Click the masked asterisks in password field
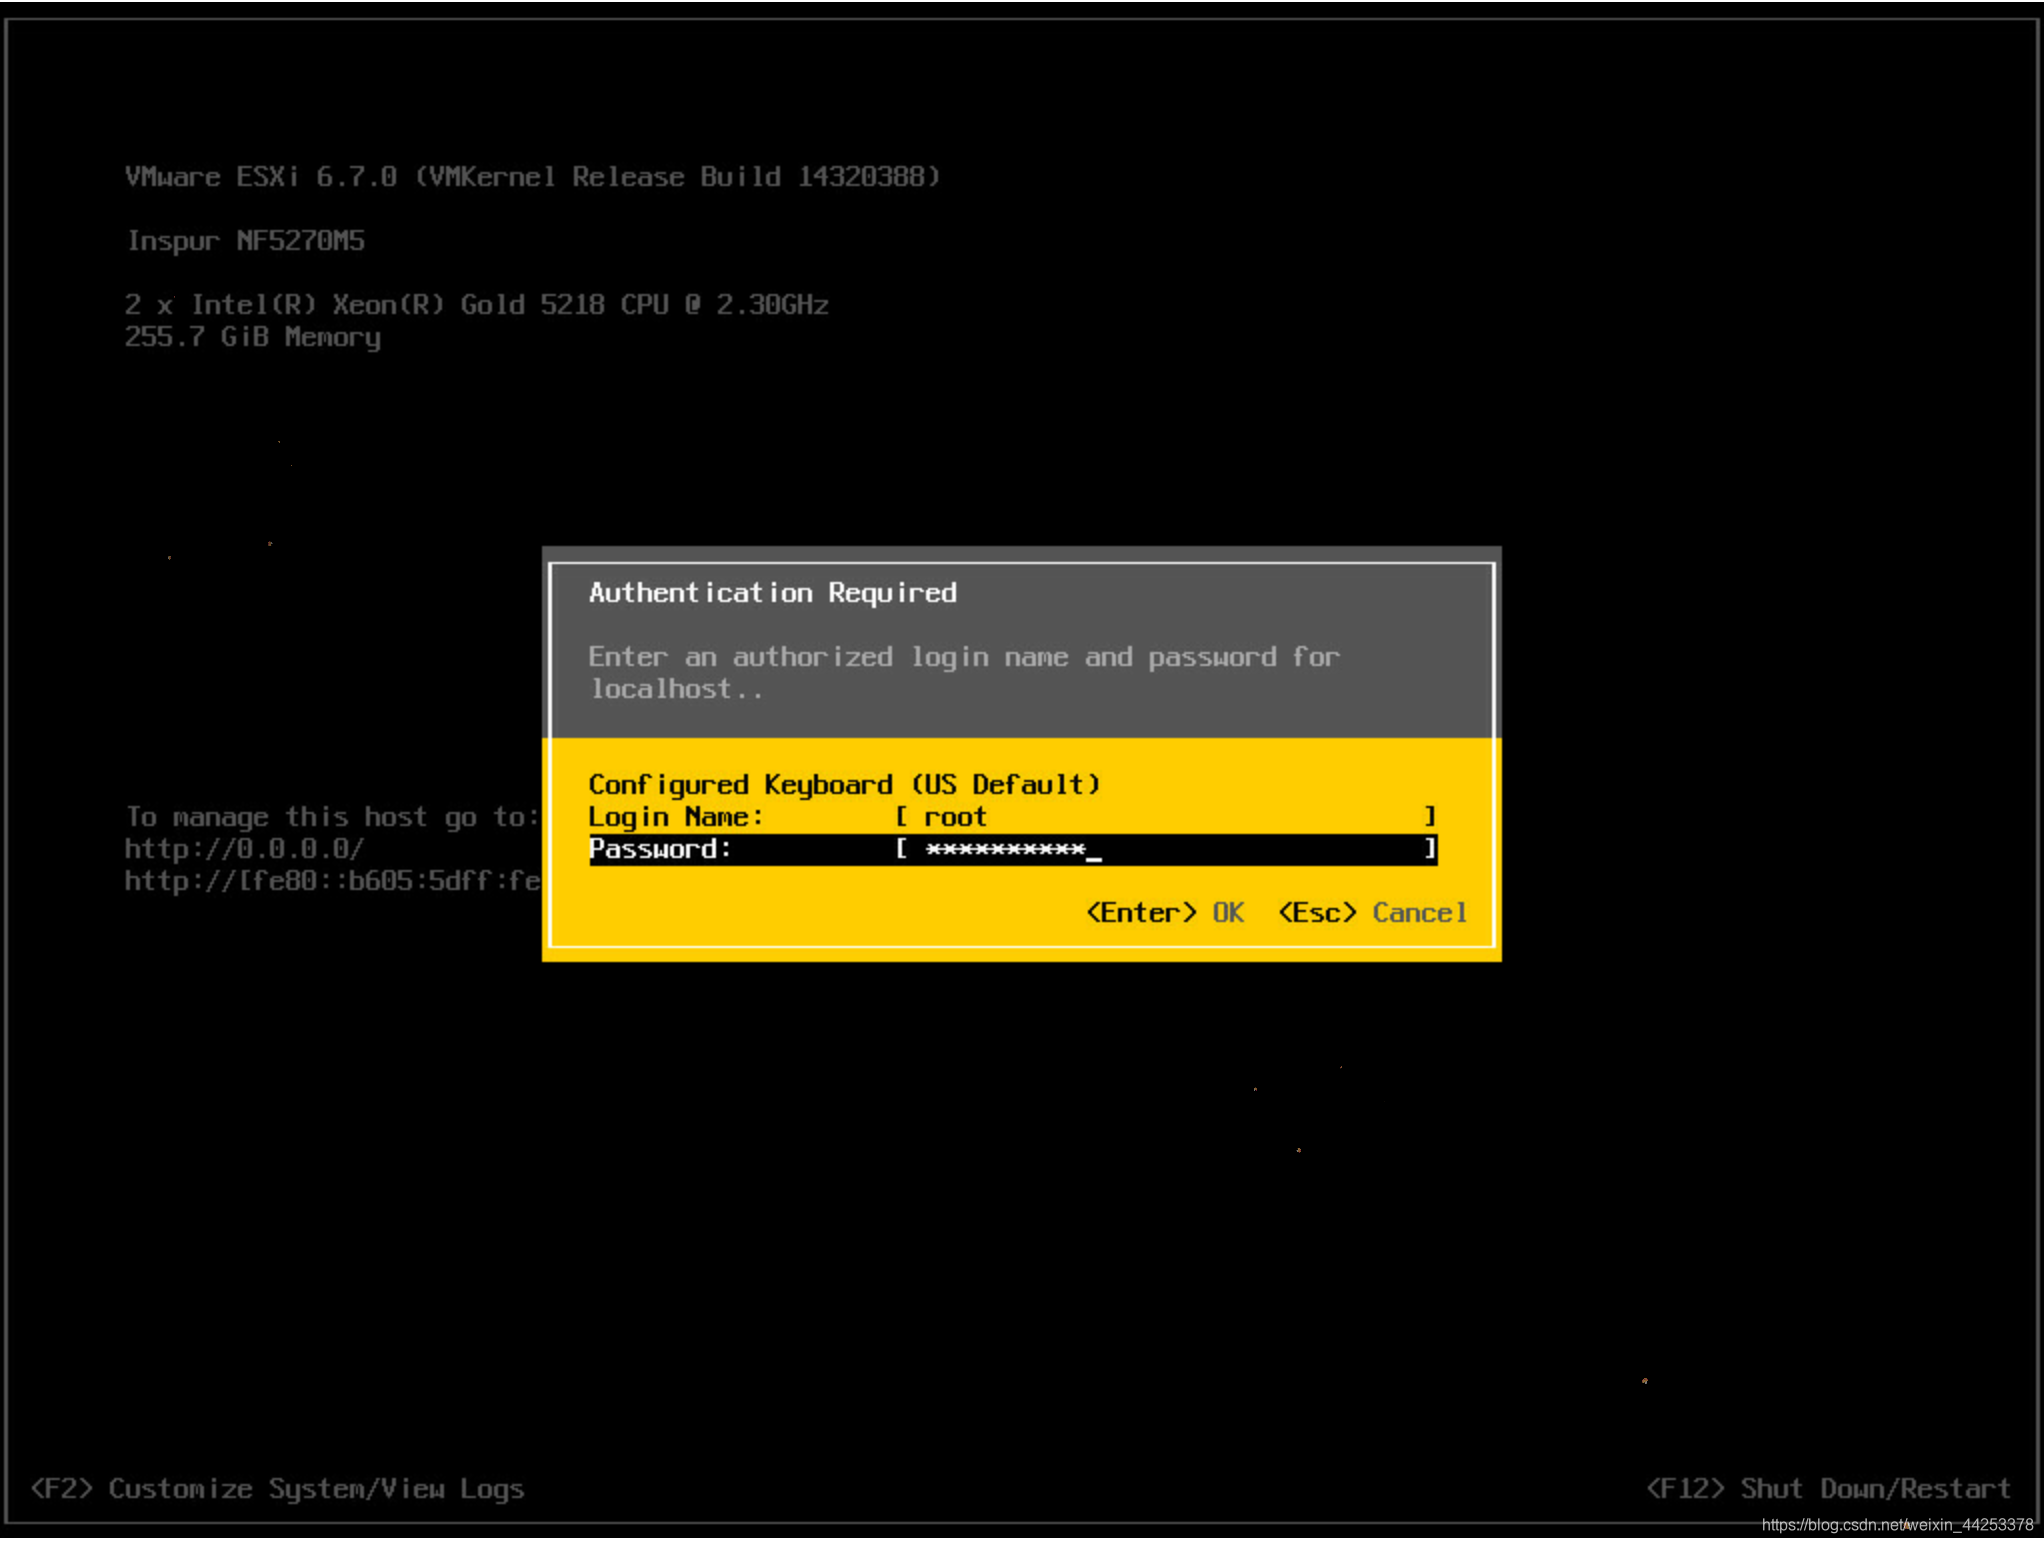The height and width of the screenshot is (1544, 2044). [x=1004, y=850]
